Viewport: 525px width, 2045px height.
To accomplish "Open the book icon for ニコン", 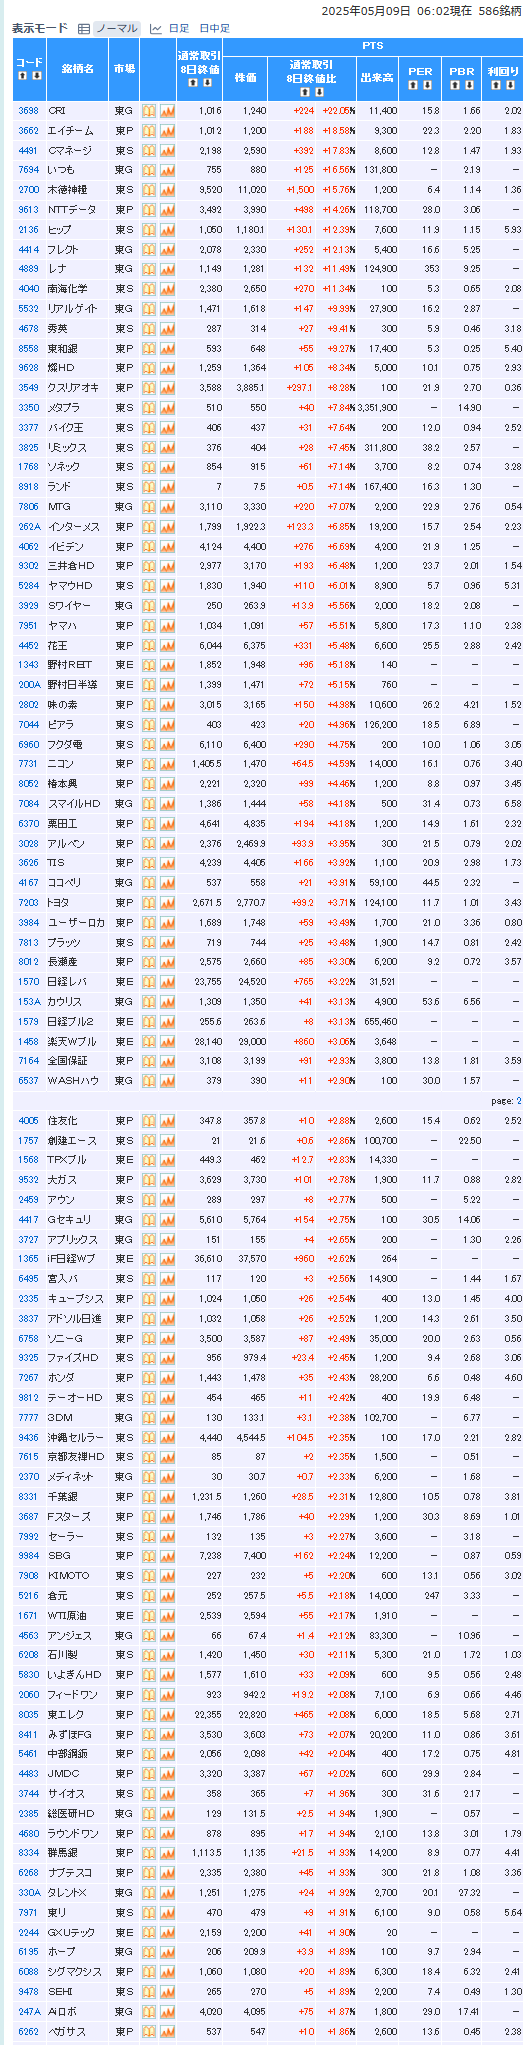I will coord(149,763).
